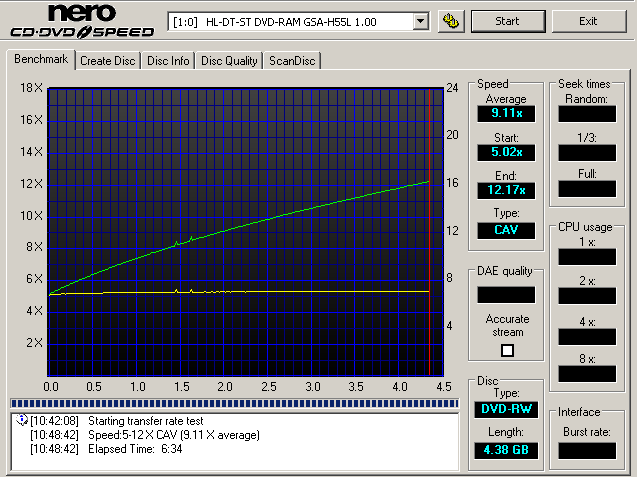This screenshot has height=477, width=637.
Task: Open the Create Disc tab
Action: (108, 61)
